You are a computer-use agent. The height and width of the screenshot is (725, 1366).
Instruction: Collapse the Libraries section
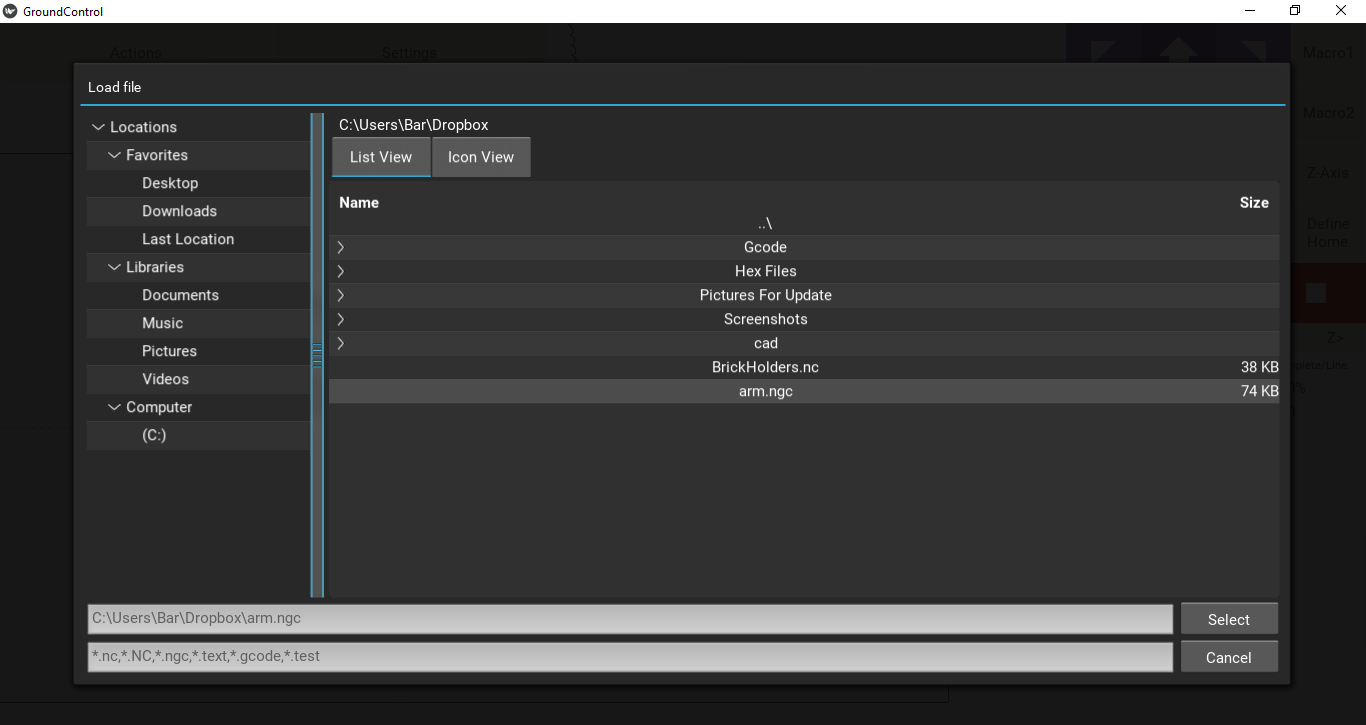click(x=113, y=267)
